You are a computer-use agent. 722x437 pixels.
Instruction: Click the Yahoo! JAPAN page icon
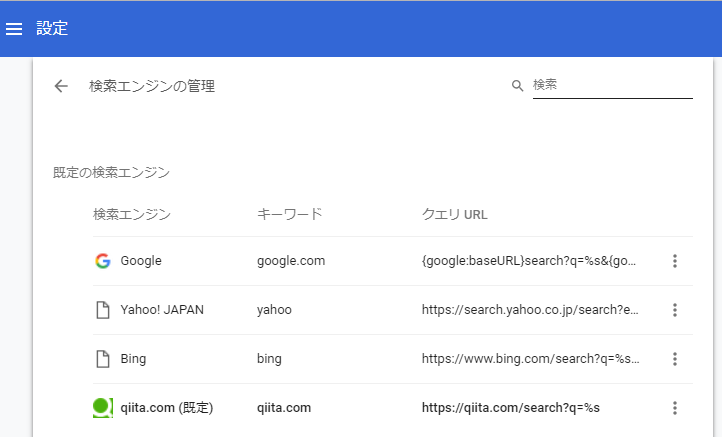coord(103,310)
